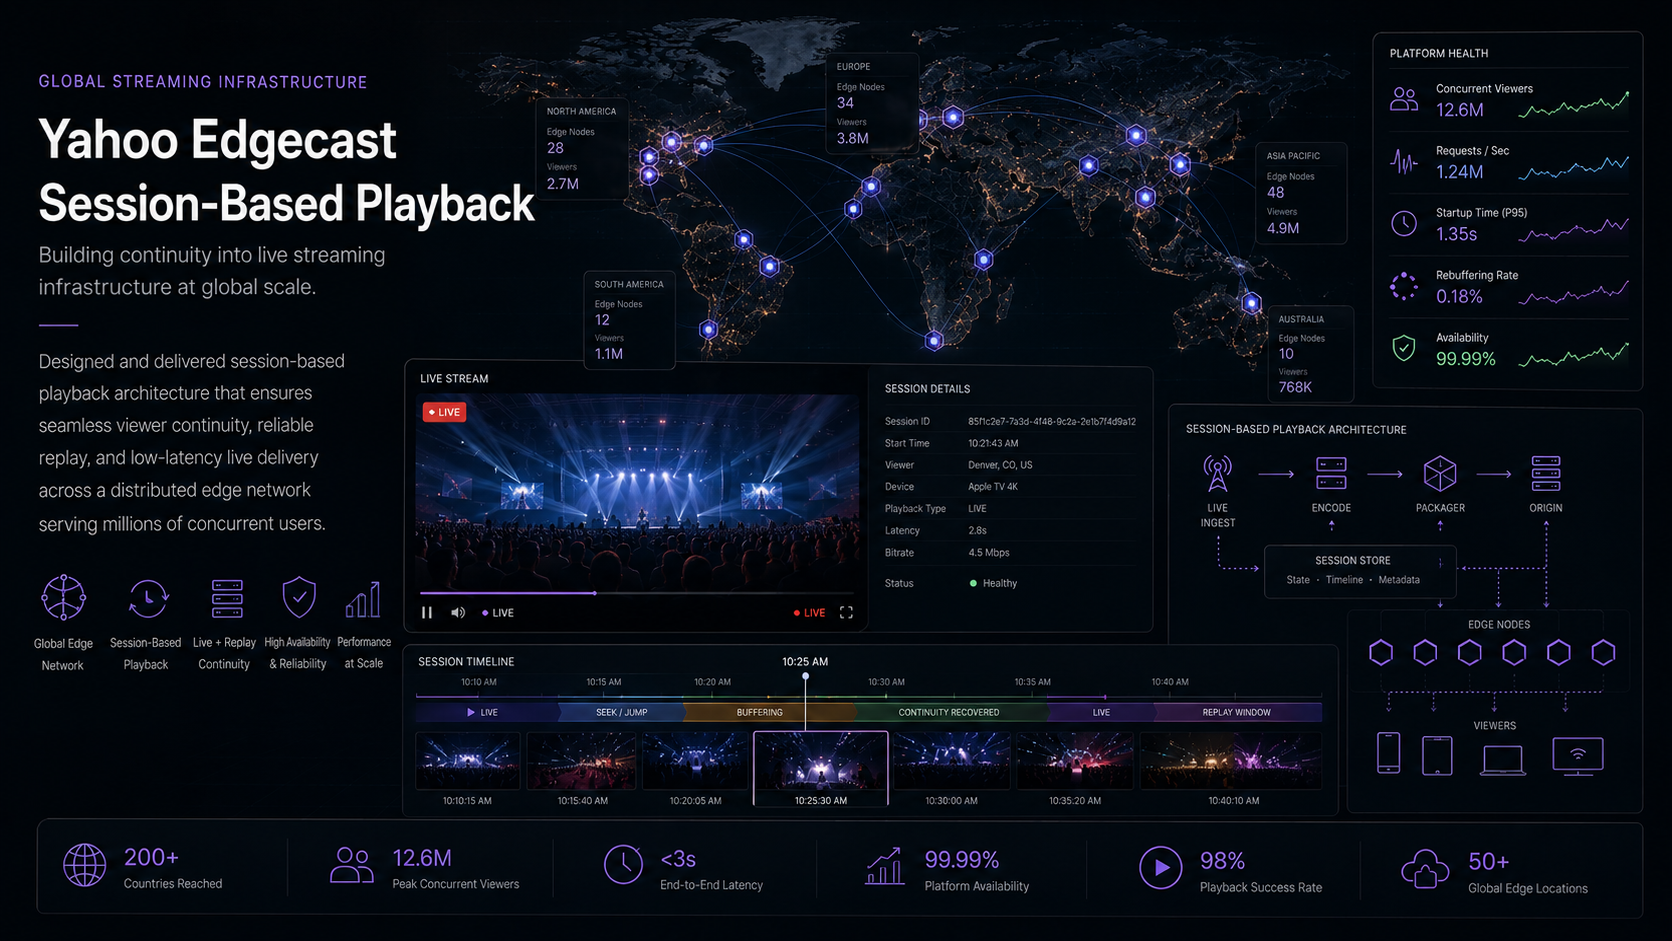Click the Requests / Sec waveform icon
This screenshot has height=941, width=1672.
point(1404,161)
